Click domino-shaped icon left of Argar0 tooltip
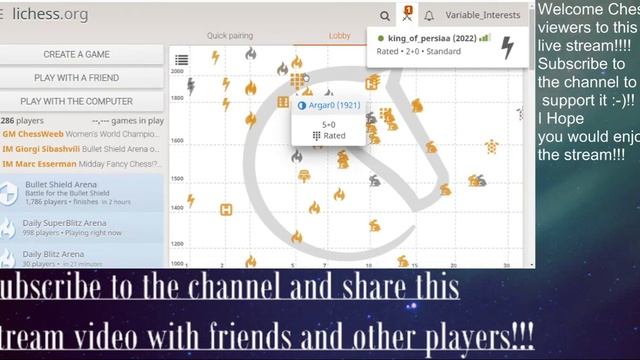Screen dimensions: 640x360 [x=283, y=102]
